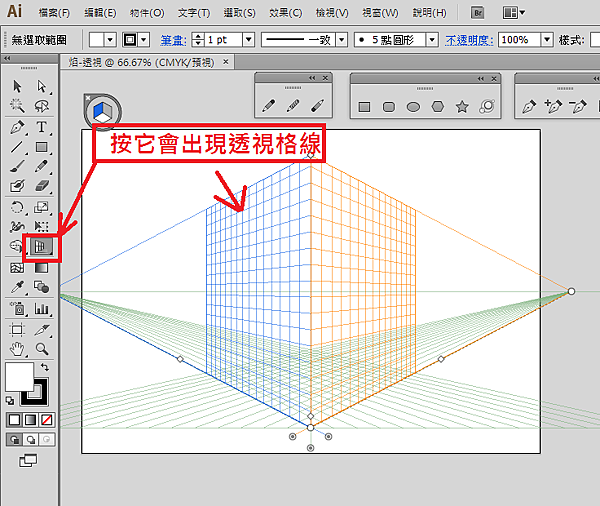This screenshot has height=506, width=600.
Task: Choose the Artboard tool
Action: pyautogui.click(x=17, y=330)
